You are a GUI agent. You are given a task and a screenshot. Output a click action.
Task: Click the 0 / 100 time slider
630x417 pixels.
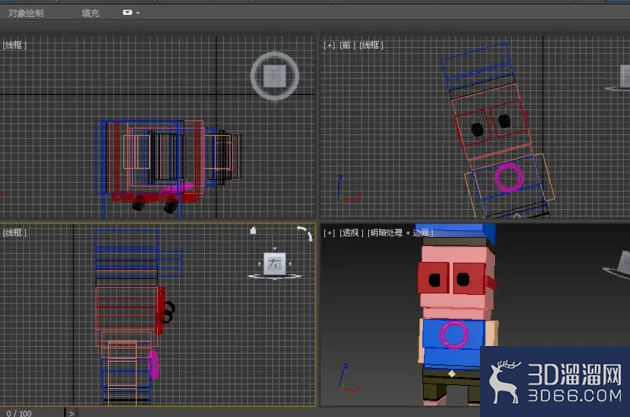32,413
